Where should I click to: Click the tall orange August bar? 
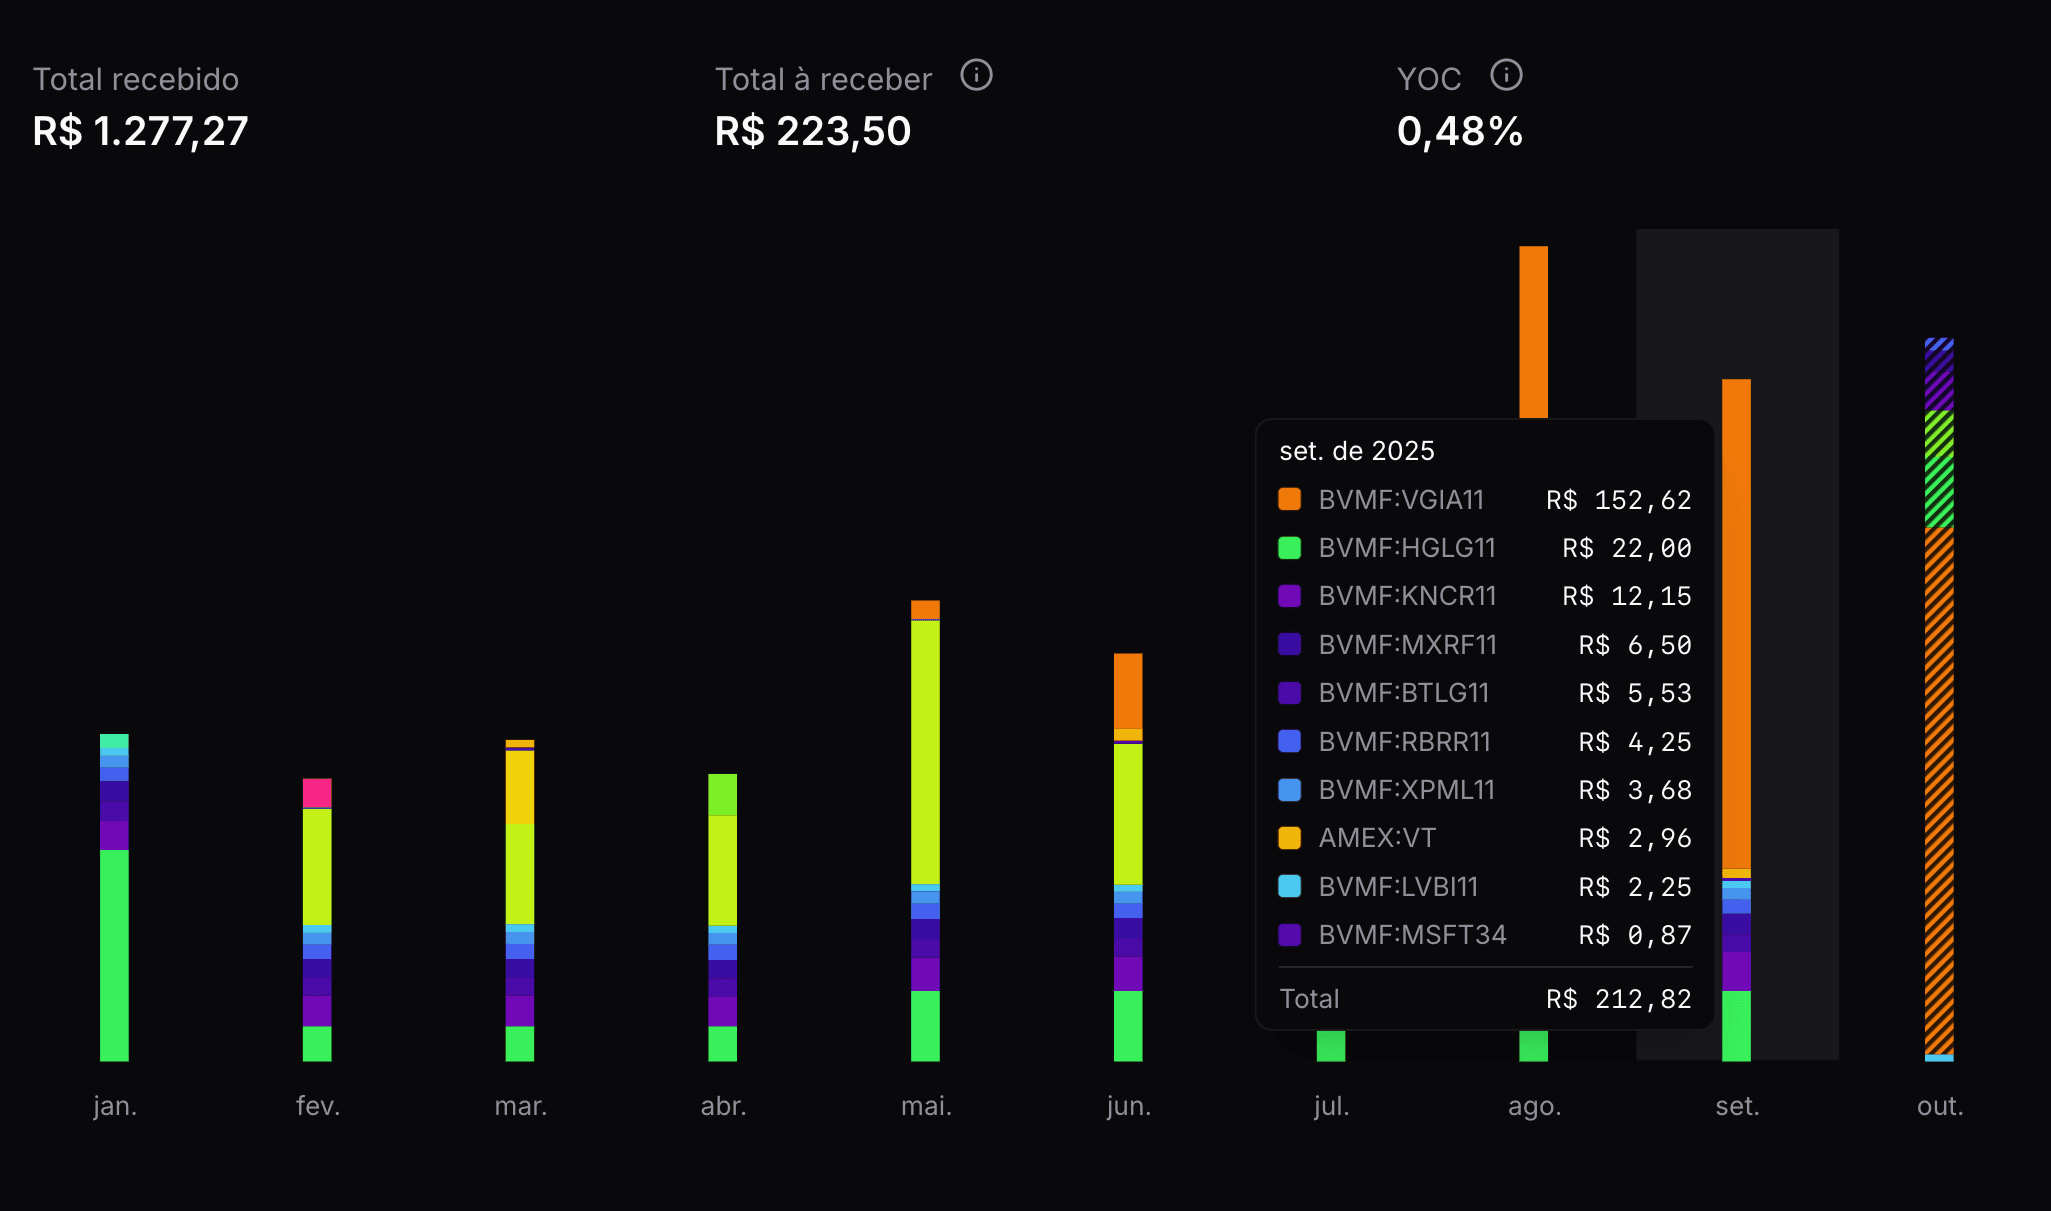[x=1533, y=330]
